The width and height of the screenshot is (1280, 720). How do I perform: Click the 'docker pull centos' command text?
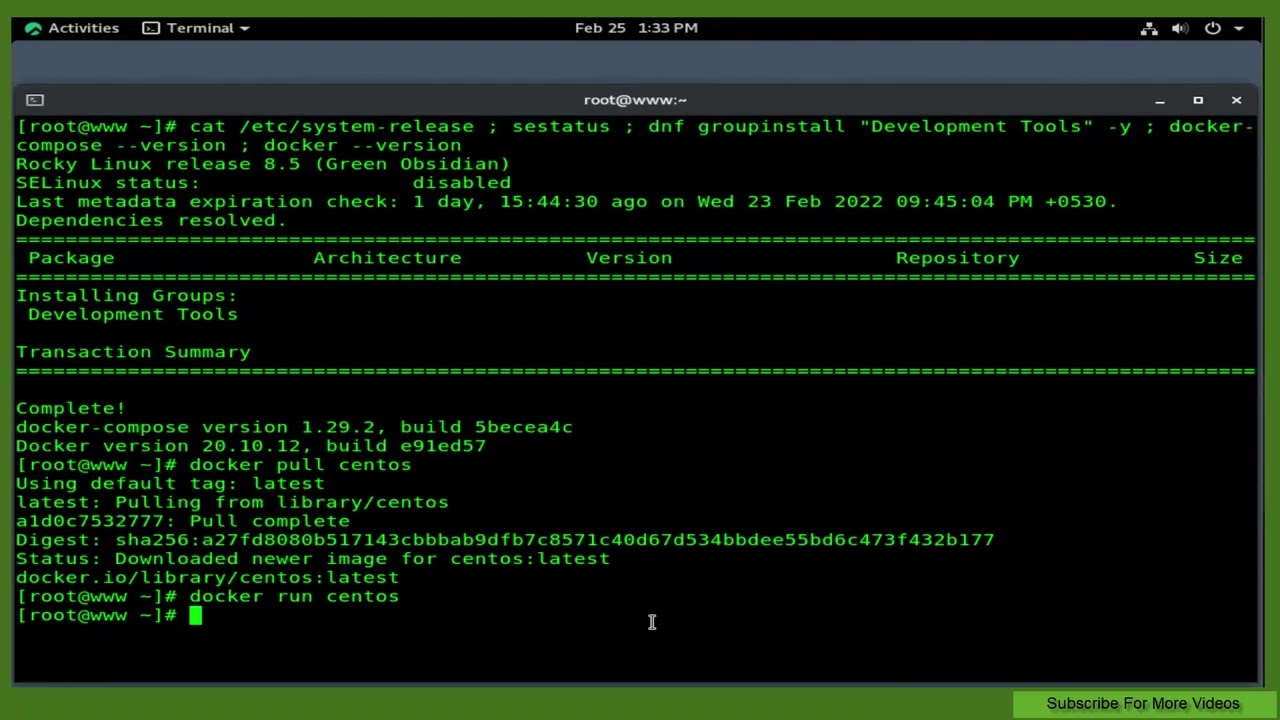[x=300, y=465]
